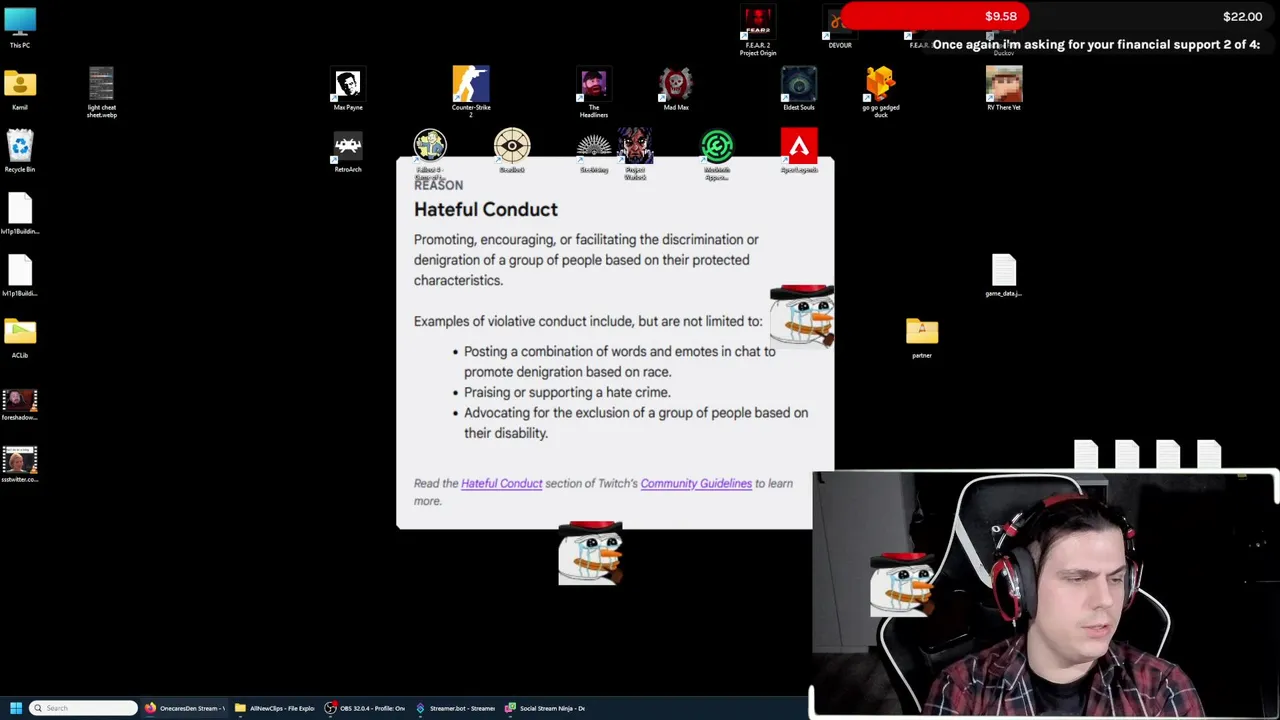Open the foreshadow video file
The height and width of the screenshot is (720, 1280).
tap(20, 404)
